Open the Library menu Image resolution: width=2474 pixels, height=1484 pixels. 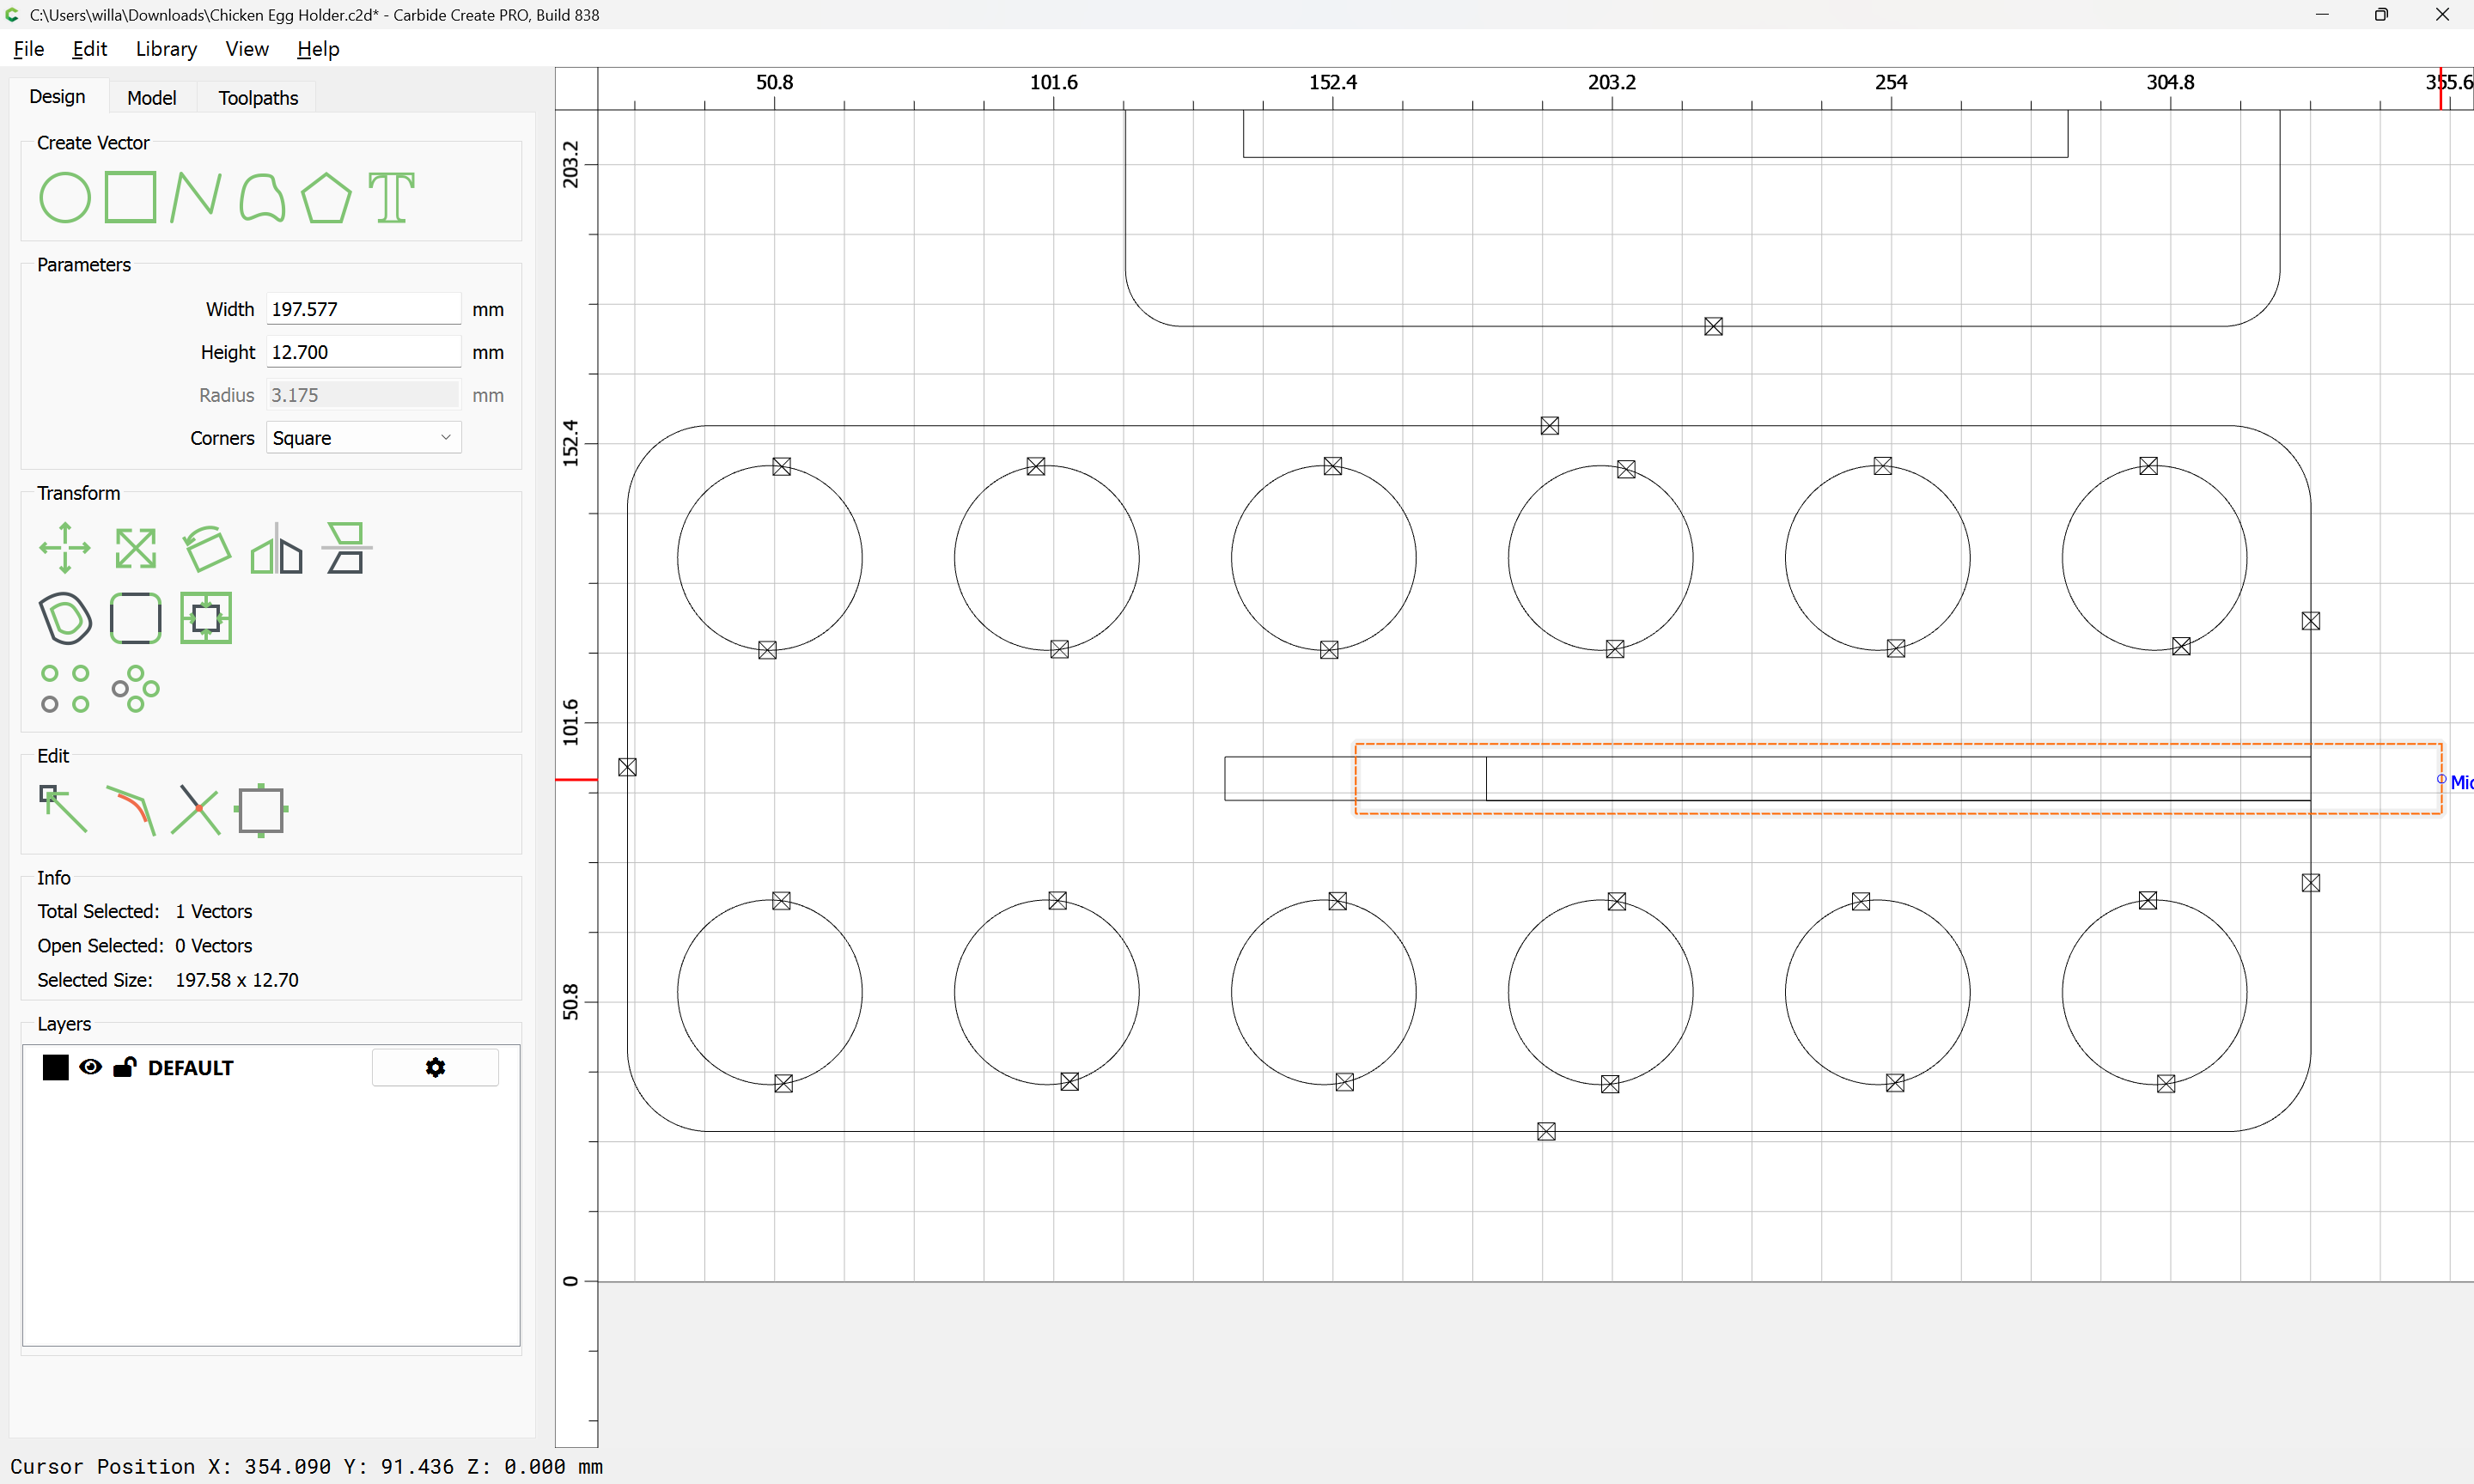click(166, 49)
